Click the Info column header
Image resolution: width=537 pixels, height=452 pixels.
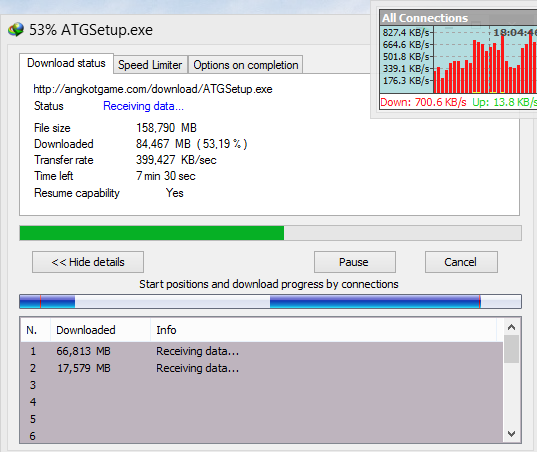(323, 330)
